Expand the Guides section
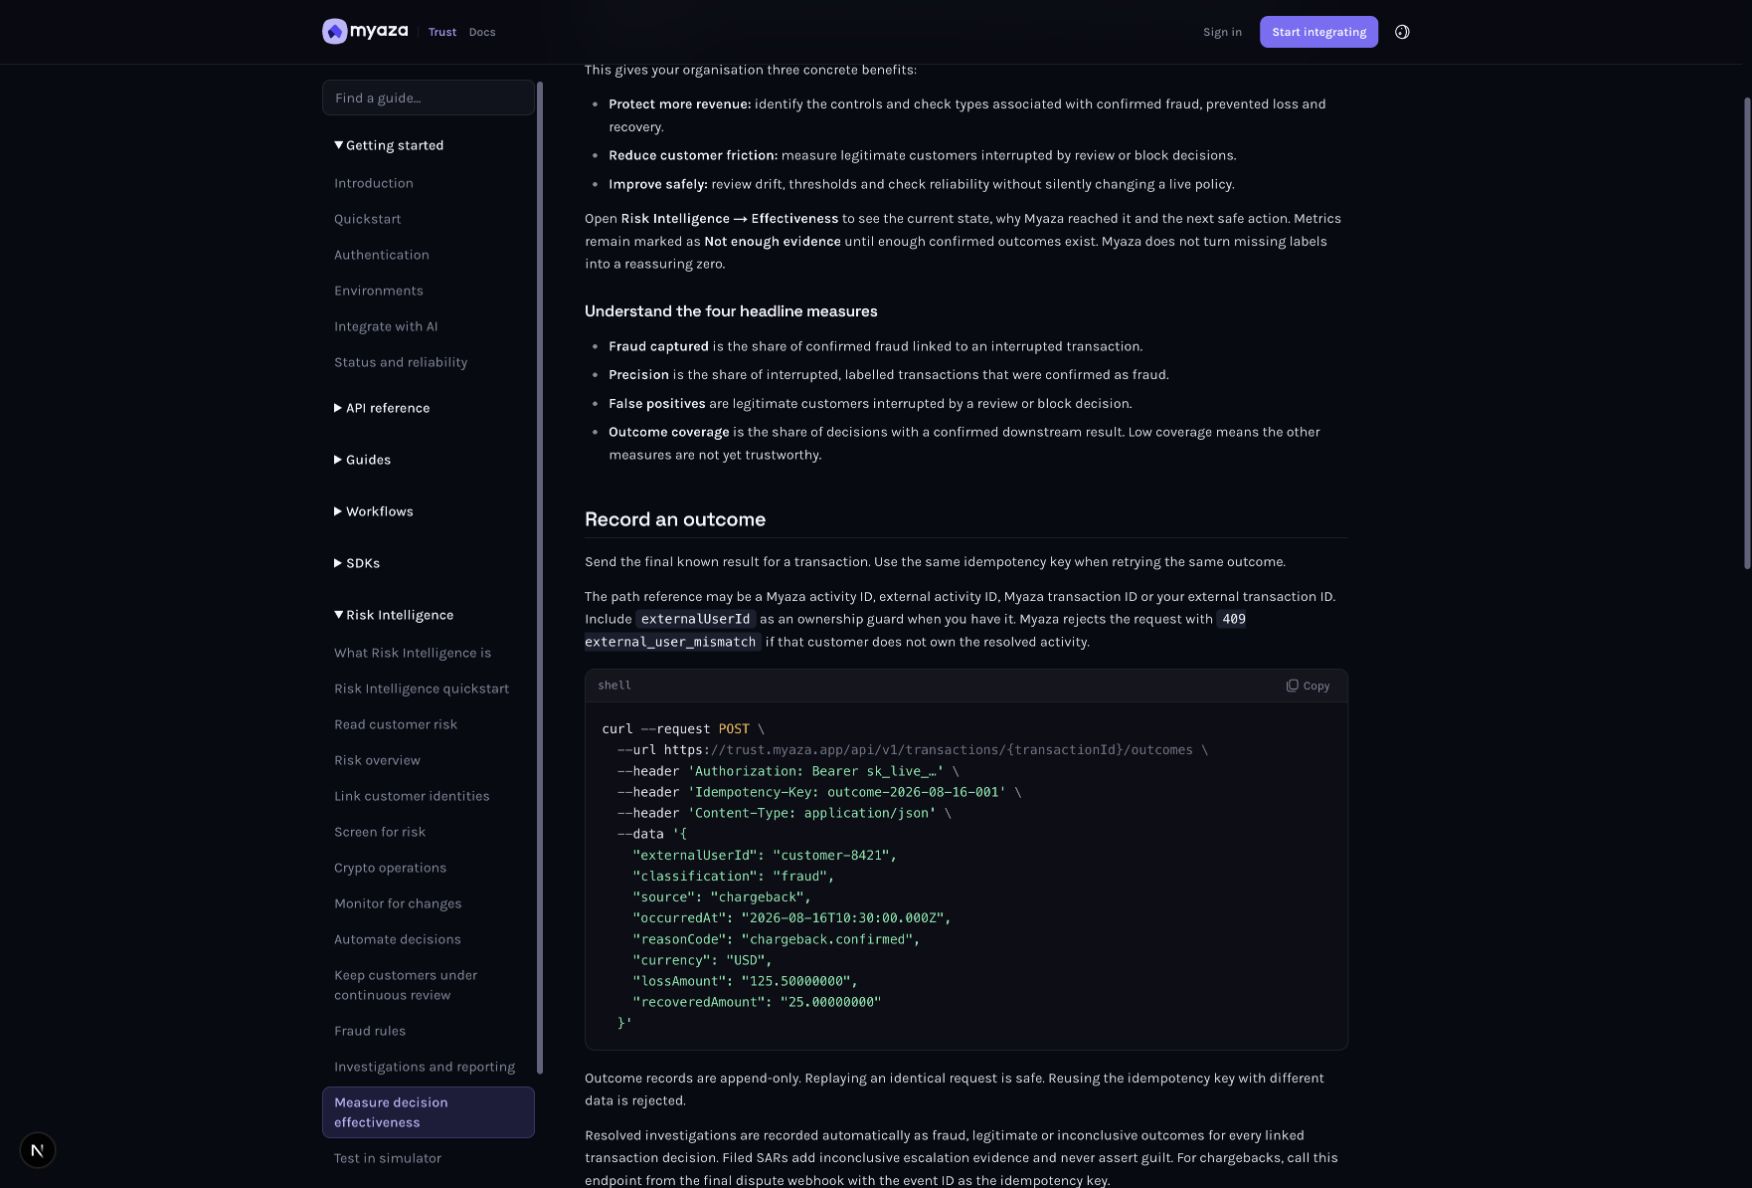This screenshot has width=1752, height=1188. pos(362,460)
